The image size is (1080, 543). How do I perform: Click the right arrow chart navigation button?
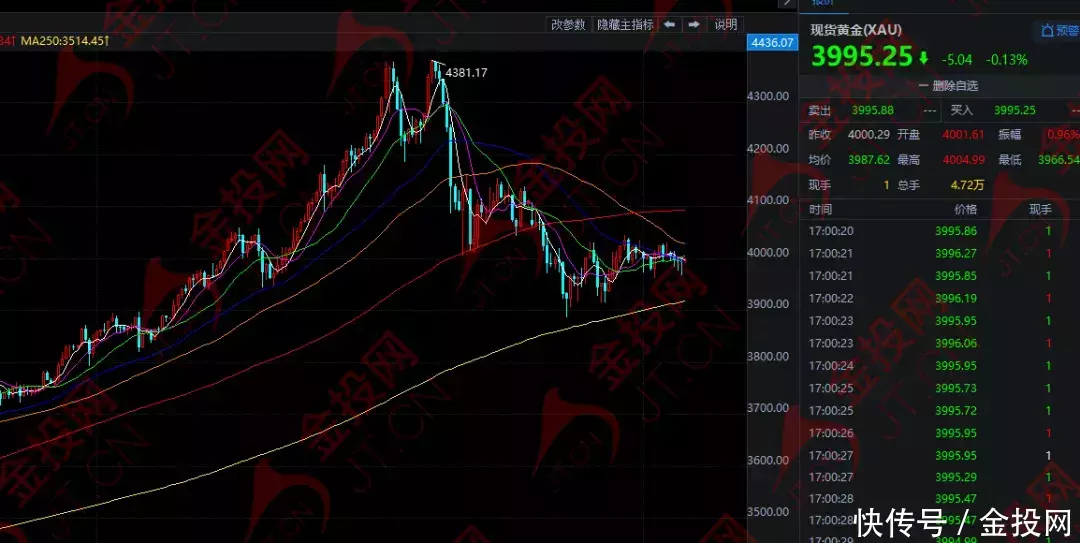[x=692, y=25]
